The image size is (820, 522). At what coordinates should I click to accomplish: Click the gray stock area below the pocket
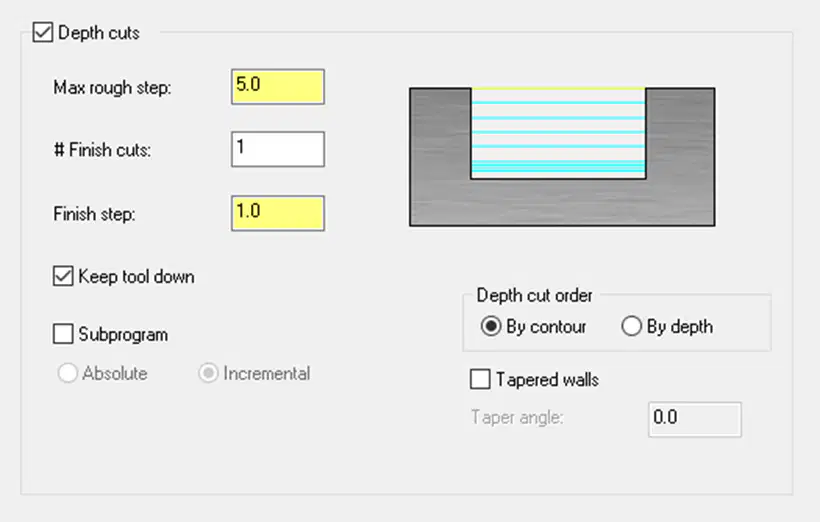coord(562,203)
